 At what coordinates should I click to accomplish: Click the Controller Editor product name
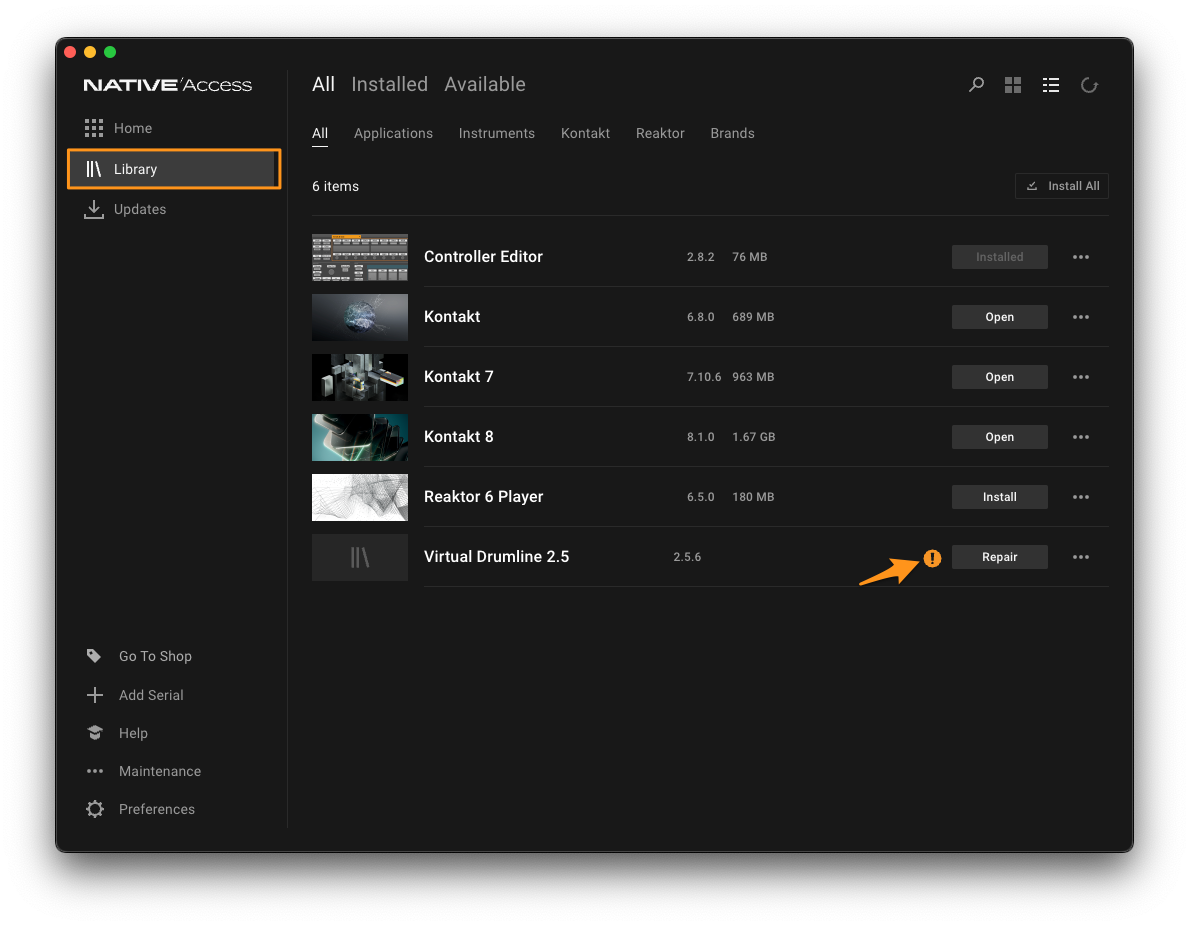coord(483,256)
